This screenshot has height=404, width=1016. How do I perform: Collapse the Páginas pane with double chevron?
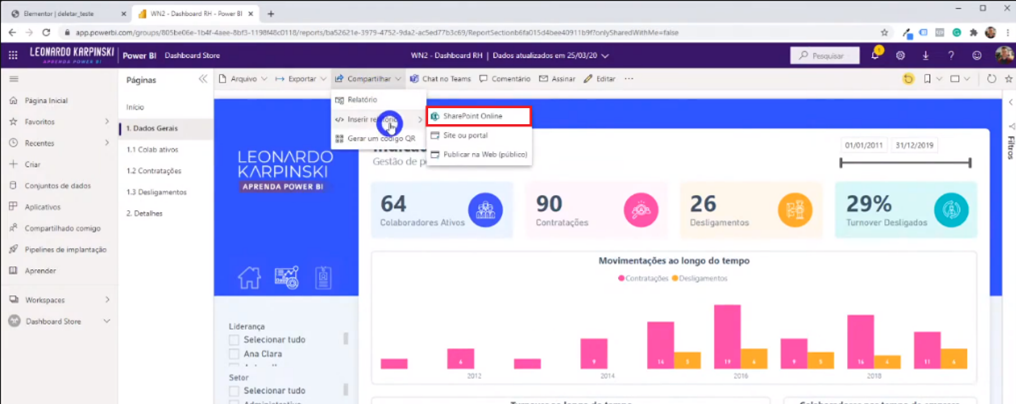click(x=203, y=79)
